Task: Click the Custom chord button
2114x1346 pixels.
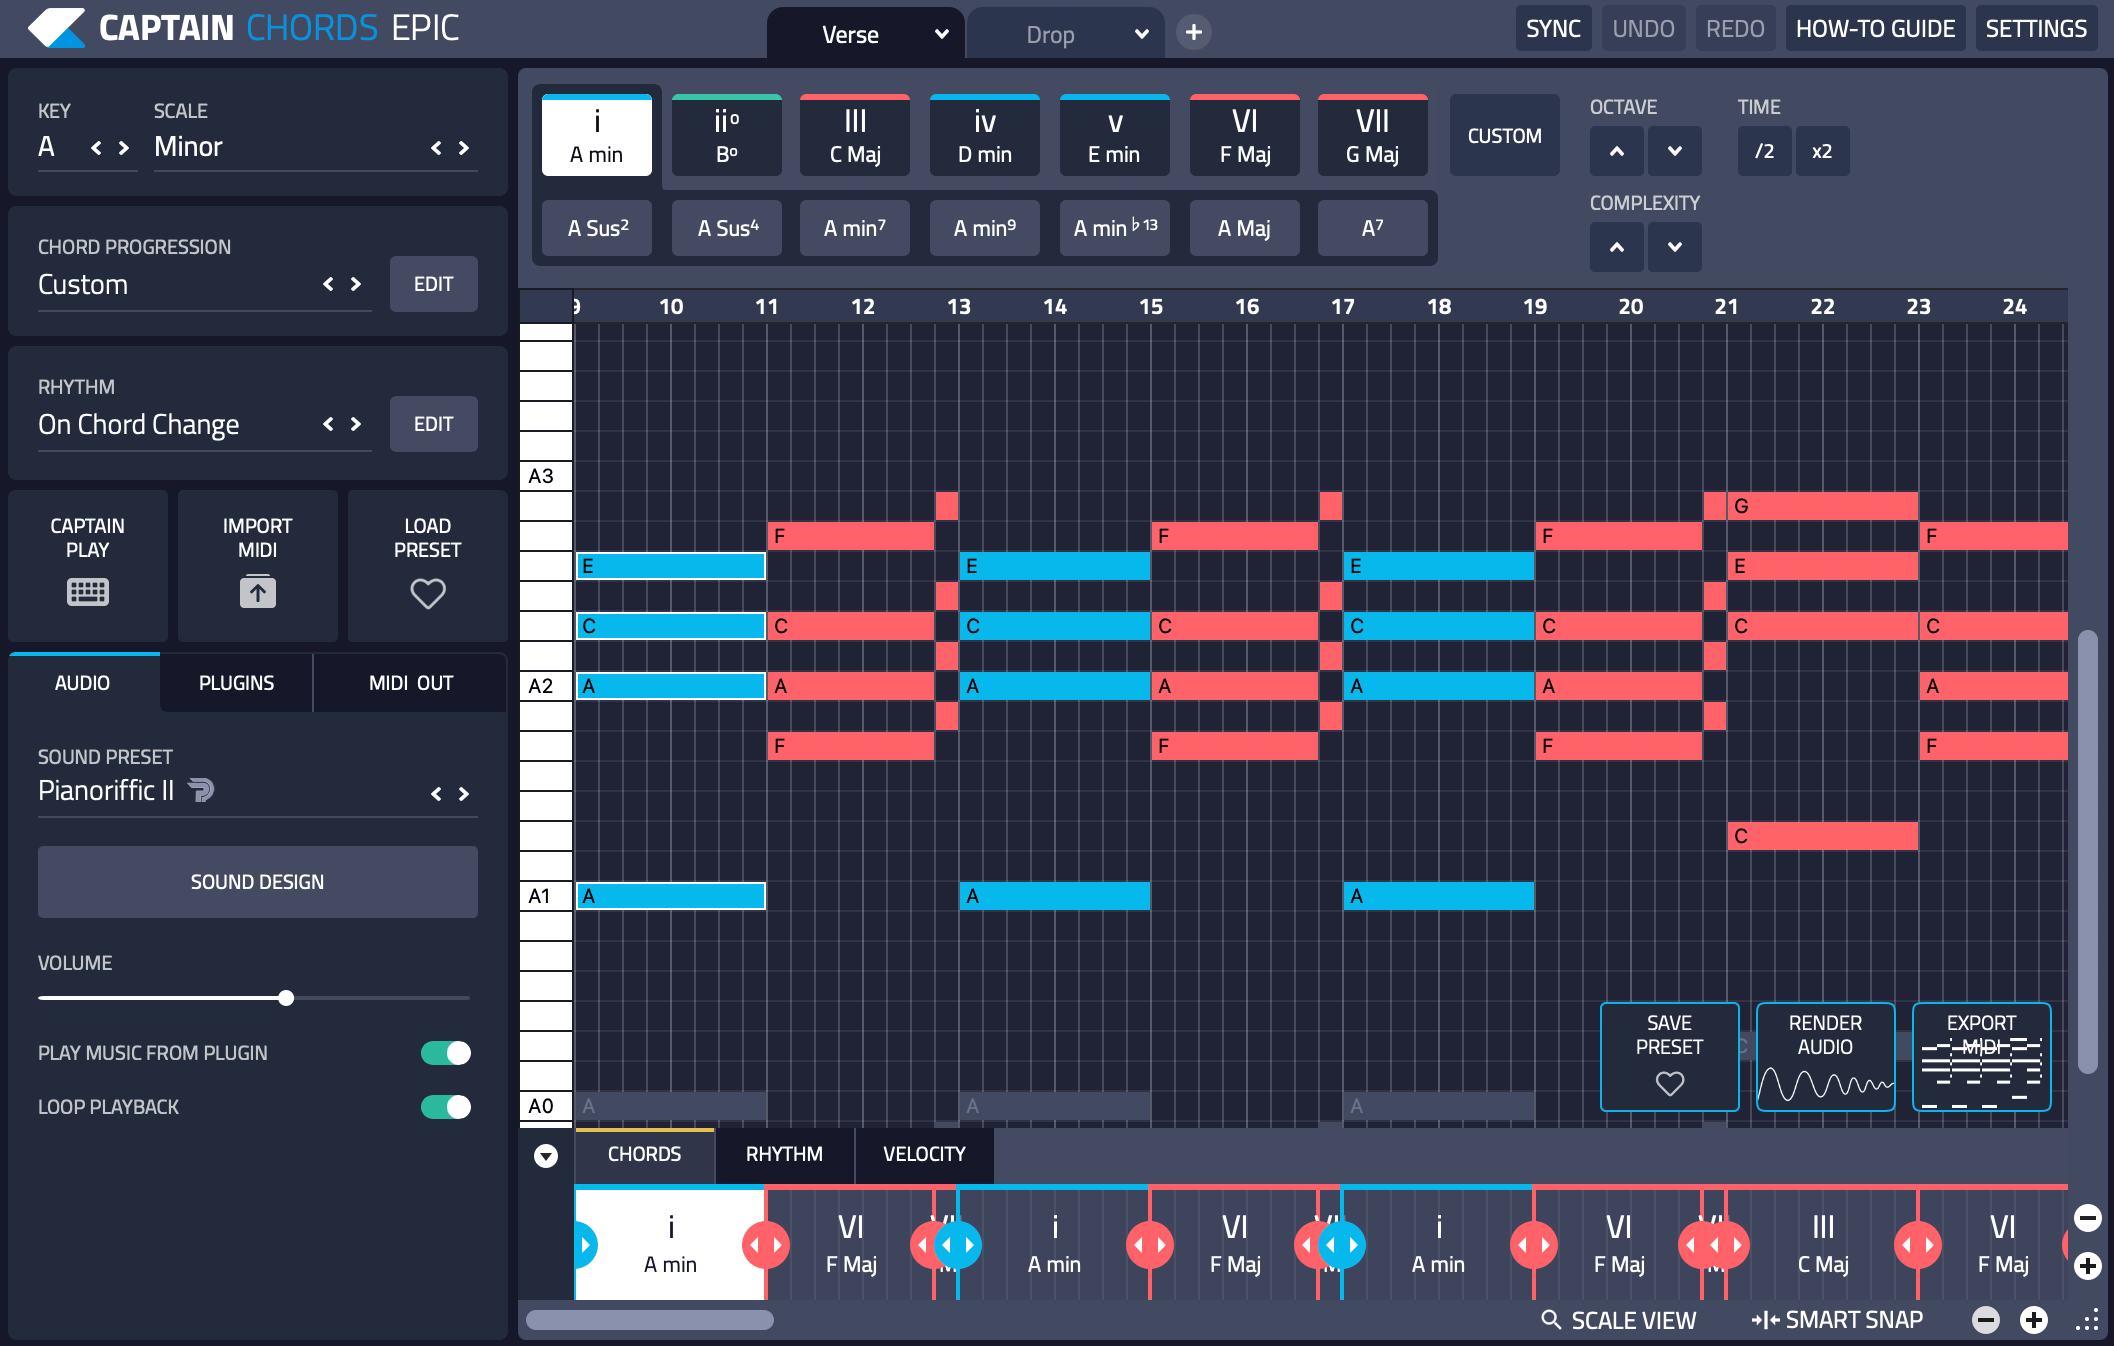Action: (1505, 135)
